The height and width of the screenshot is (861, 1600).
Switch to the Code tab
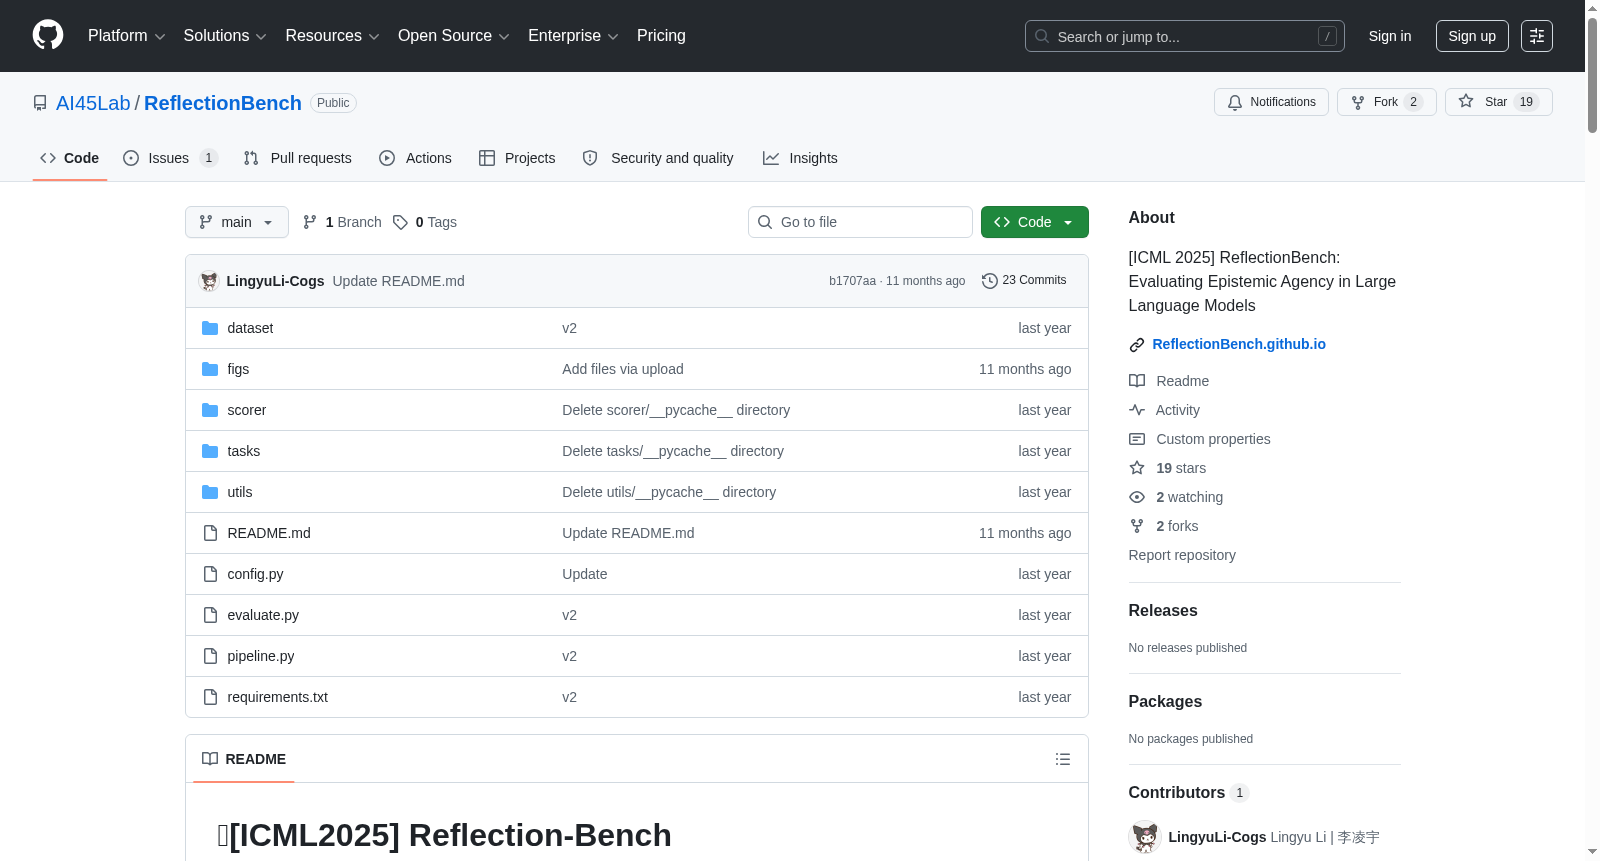pos(70,158)
